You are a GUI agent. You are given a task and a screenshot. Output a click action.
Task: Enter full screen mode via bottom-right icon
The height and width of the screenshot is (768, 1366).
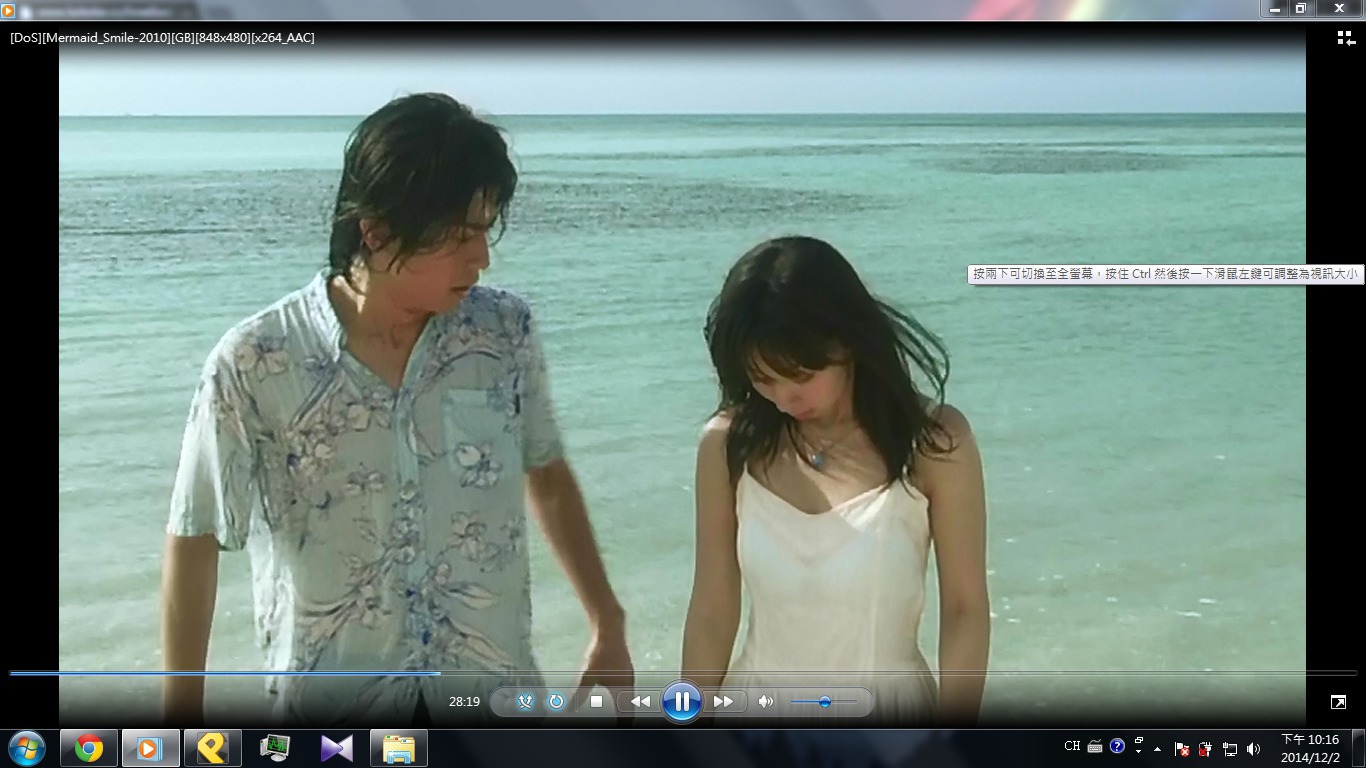pyautogui.click(x=1338, y=702)
